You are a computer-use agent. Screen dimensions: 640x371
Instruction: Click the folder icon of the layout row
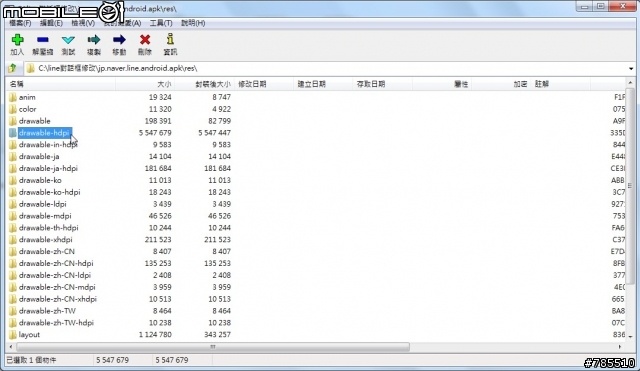click(13, 334)
